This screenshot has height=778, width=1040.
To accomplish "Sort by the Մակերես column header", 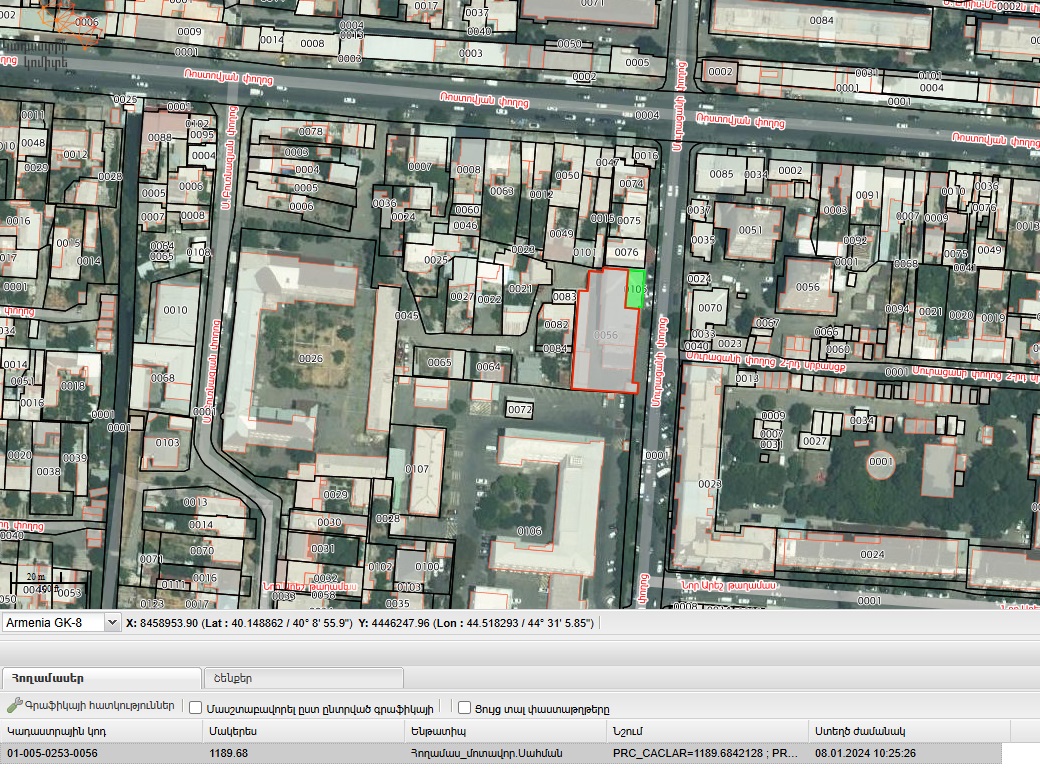I will click(x=303, y=731).
